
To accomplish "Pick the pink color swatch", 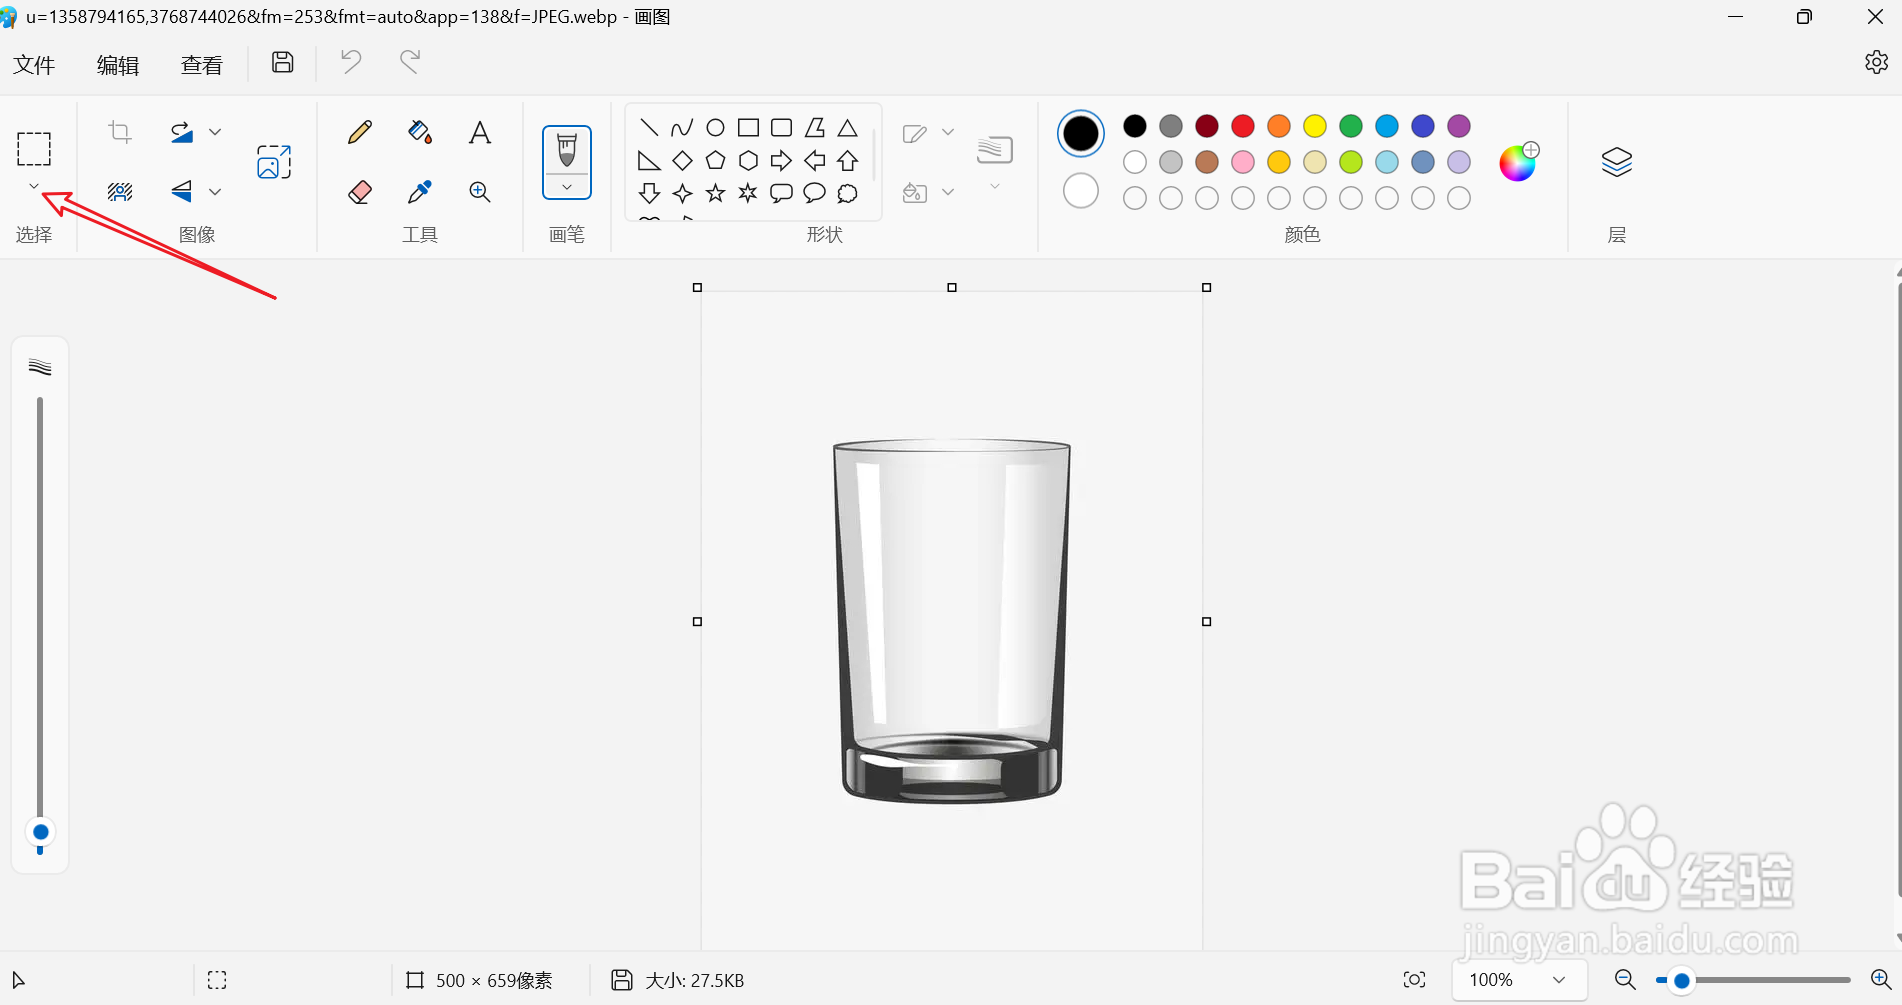I will 1243,162.
